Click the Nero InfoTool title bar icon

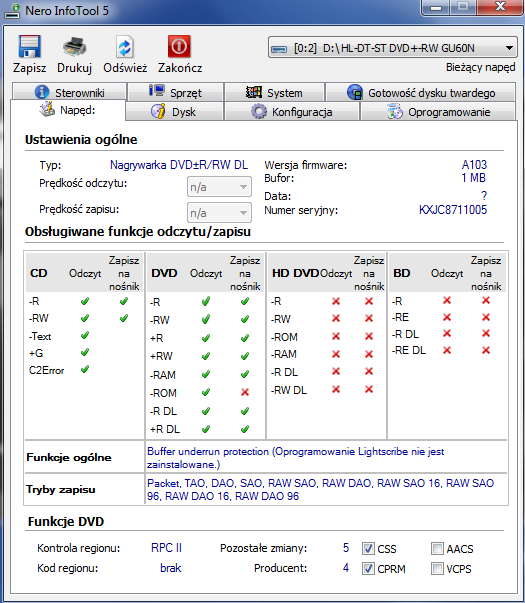tap(13, 11)
